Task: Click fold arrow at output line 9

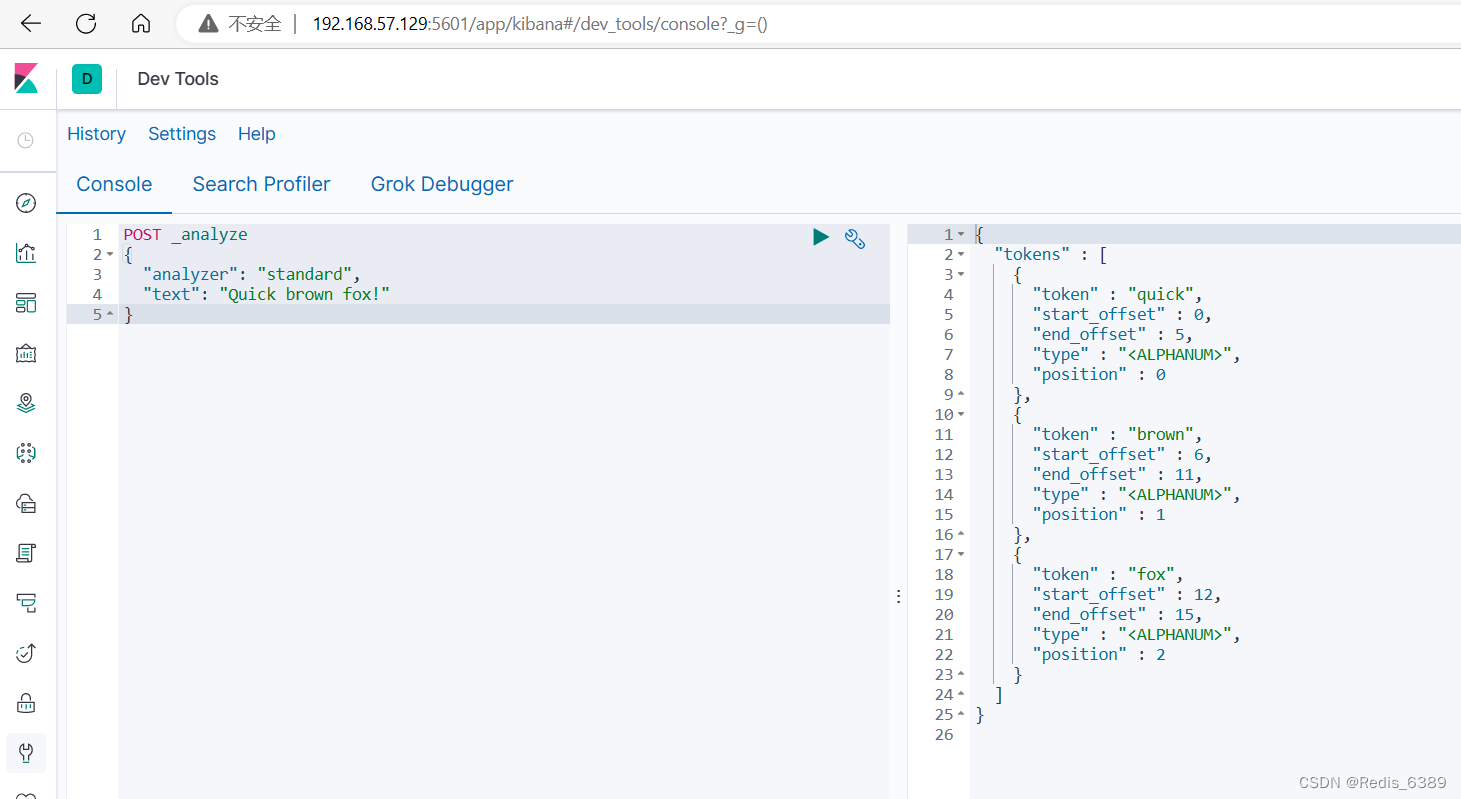Action: pyautogui.click(x=961, y=394)
